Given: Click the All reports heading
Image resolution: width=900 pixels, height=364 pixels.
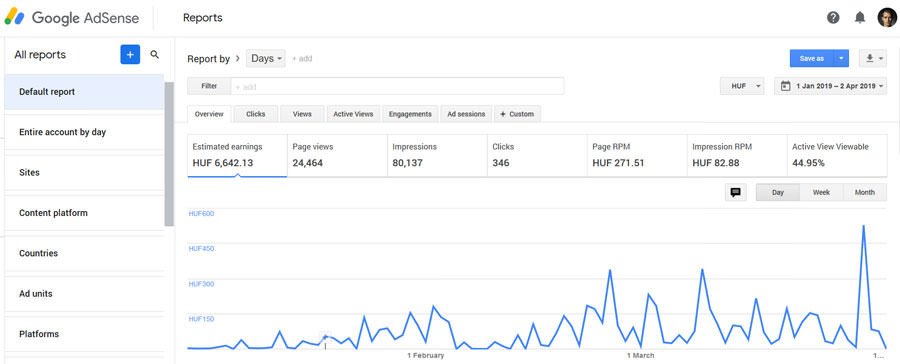Looking at the screenshot, I should [x=40, y=55].
